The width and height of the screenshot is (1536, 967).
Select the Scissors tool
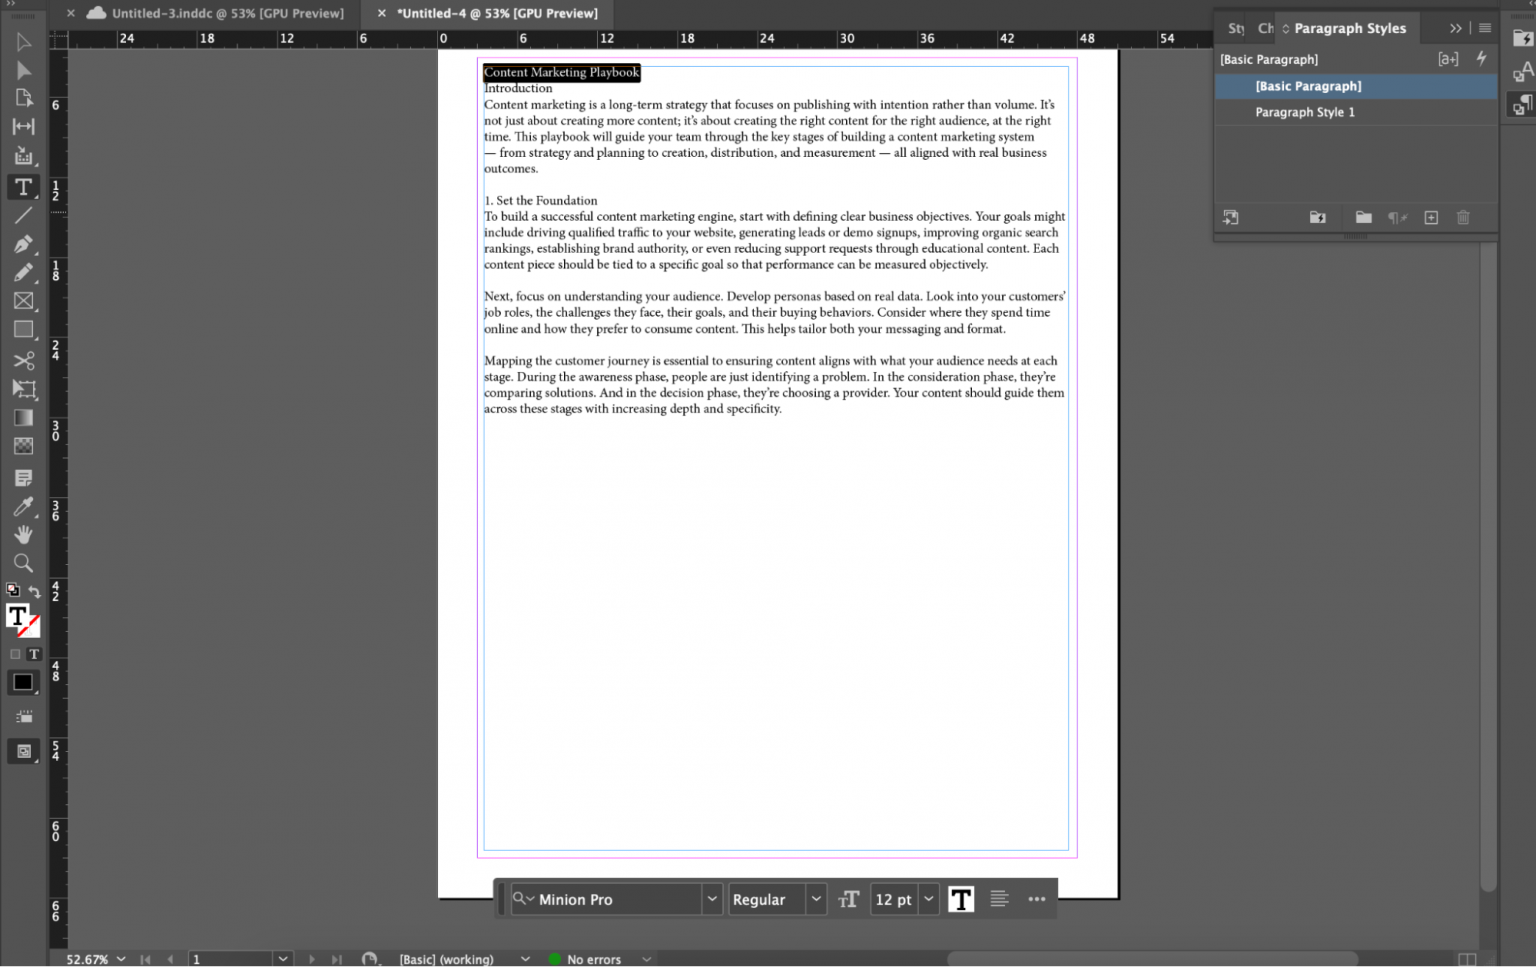[23, 360]
